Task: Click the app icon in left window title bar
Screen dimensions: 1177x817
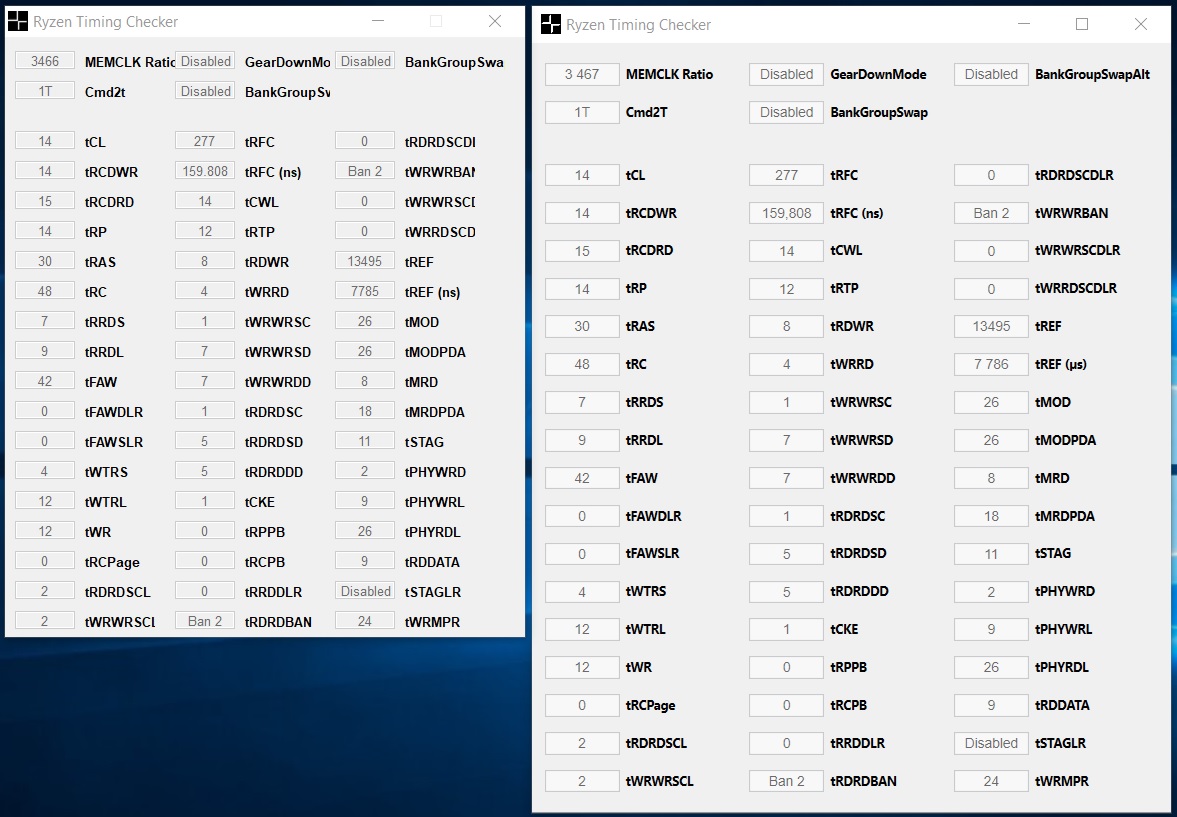Action: click(x=17, y=22)
